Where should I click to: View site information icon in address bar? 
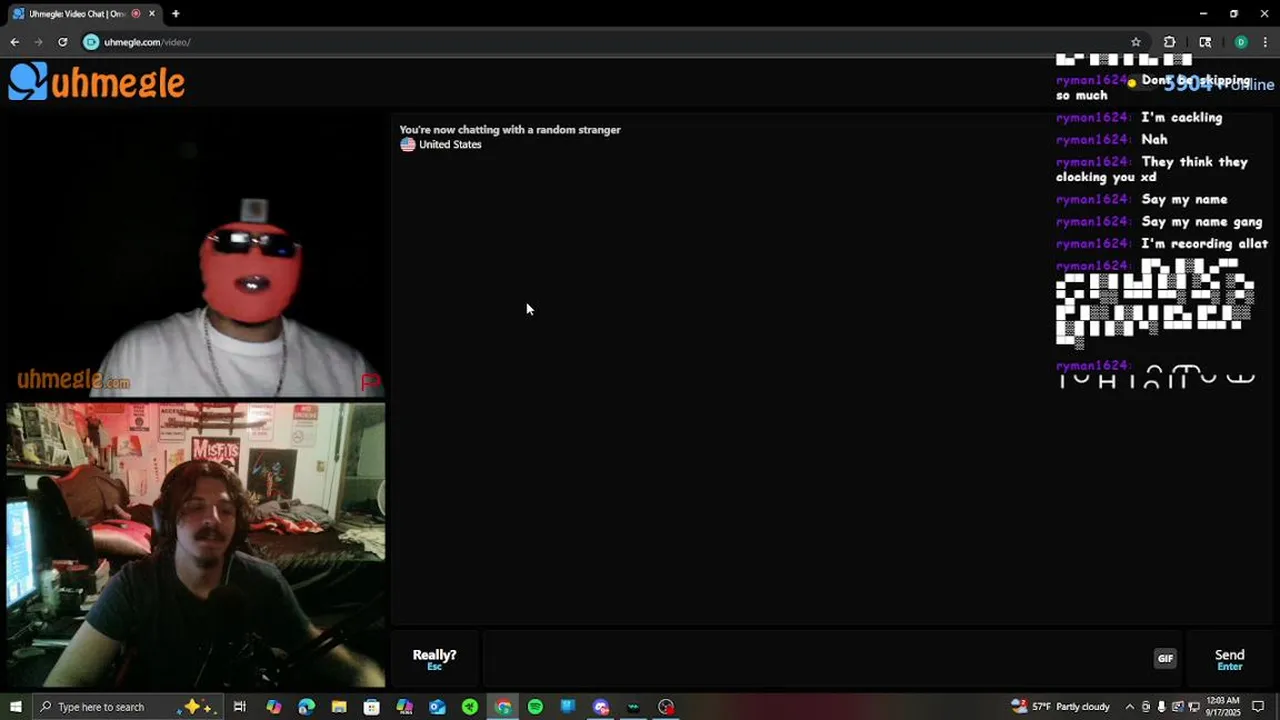point(91,42)
